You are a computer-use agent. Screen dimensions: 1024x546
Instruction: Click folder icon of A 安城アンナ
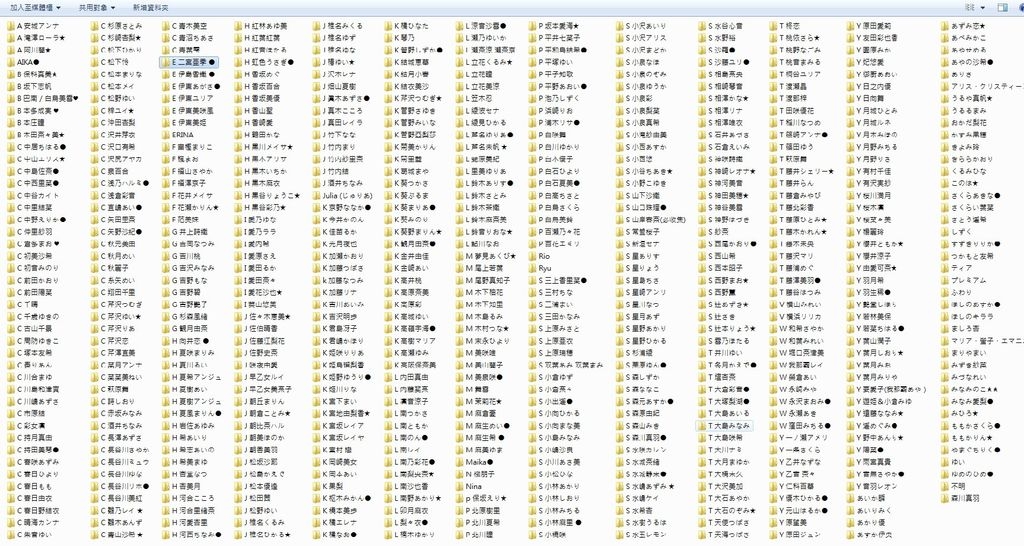tap(11, 26)
